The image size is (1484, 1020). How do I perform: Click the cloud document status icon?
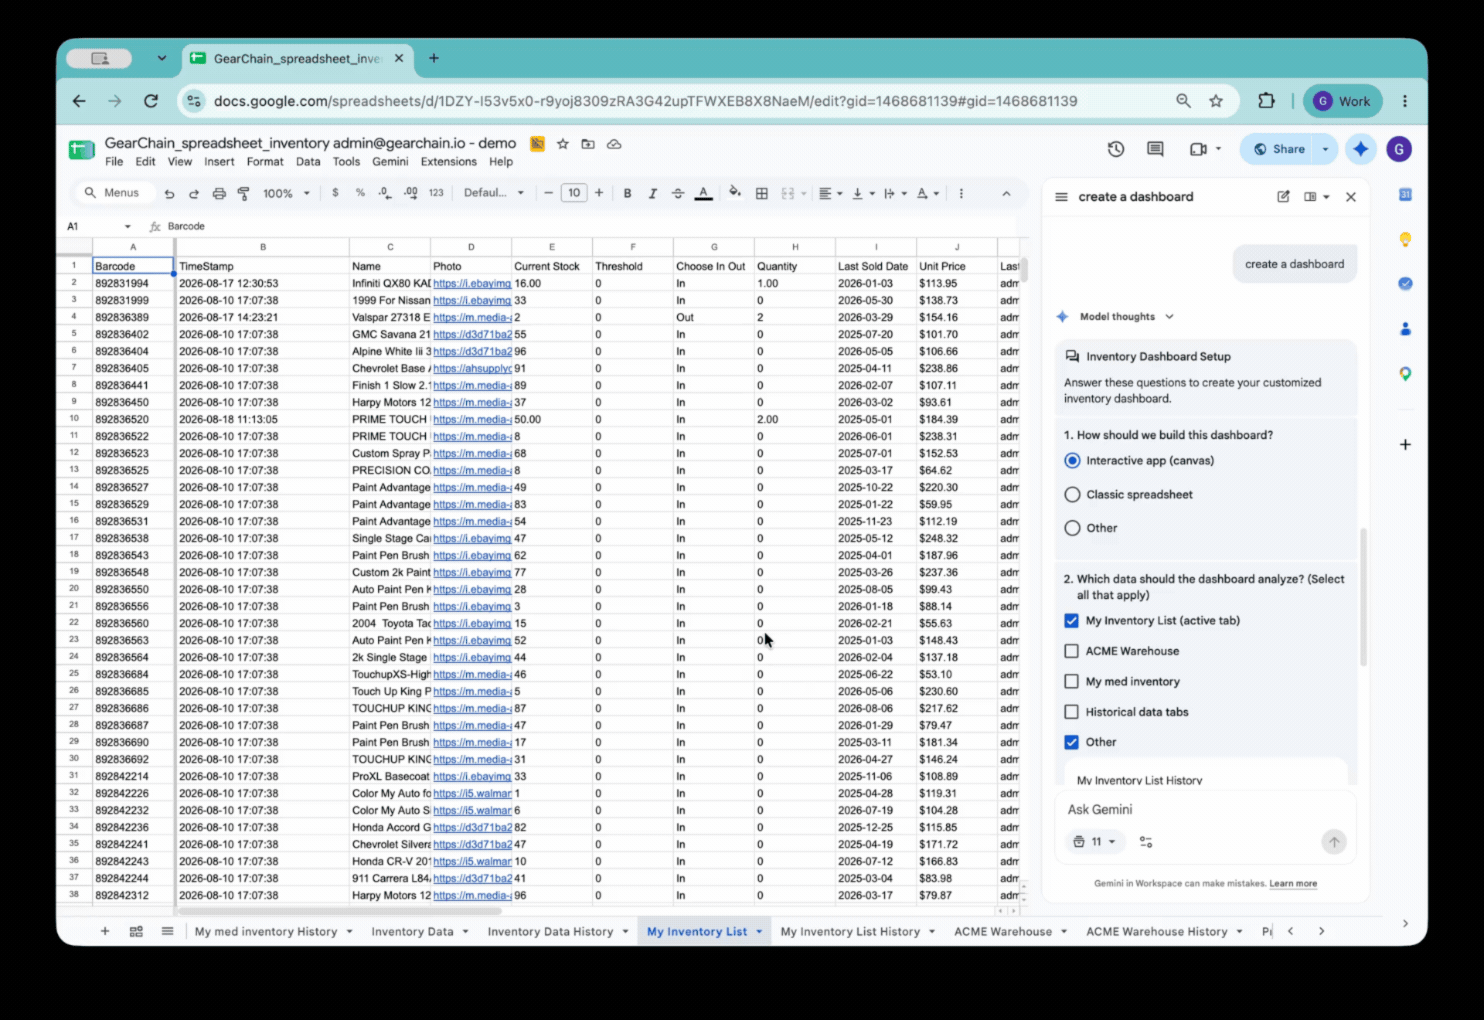click(614, 144)
